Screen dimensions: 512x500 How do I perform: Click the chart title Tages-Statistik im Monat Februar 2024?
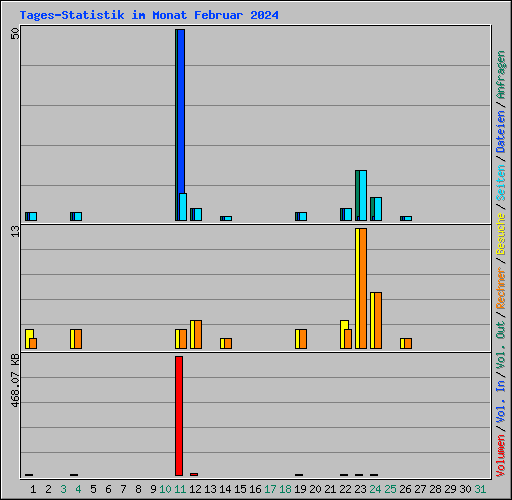click(x=149, y=15)
